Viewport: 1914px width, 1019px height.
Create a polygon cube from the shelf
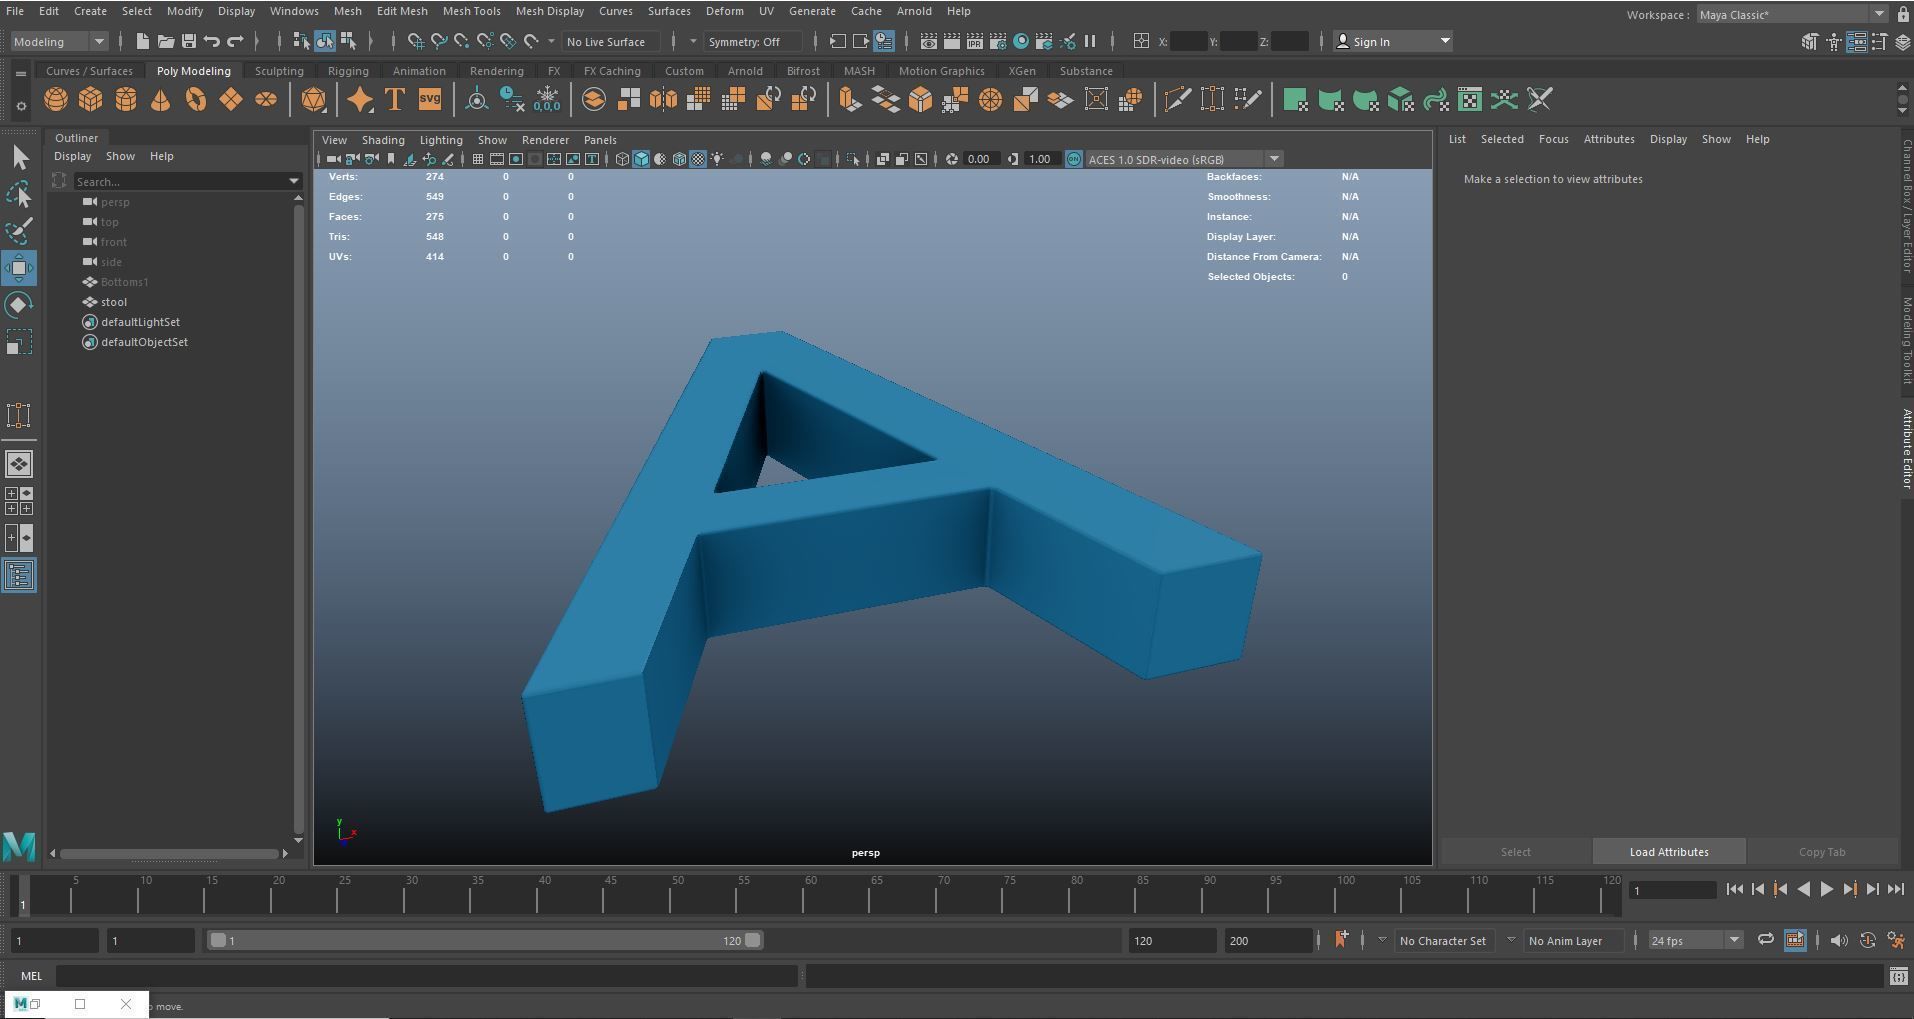point(91,100)
